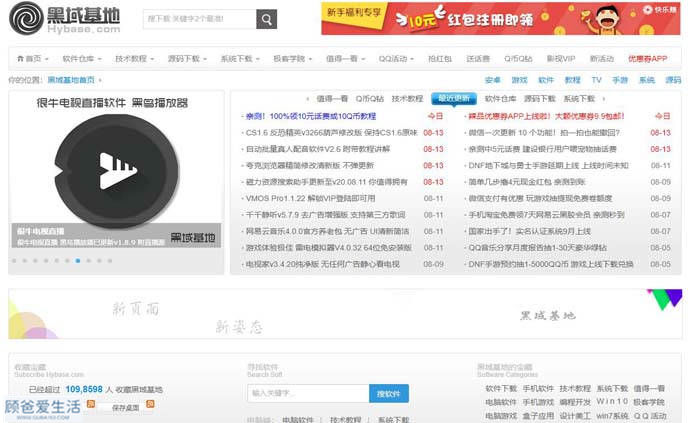
Task: Select the first carousel dot
Action: click(14, 261)
